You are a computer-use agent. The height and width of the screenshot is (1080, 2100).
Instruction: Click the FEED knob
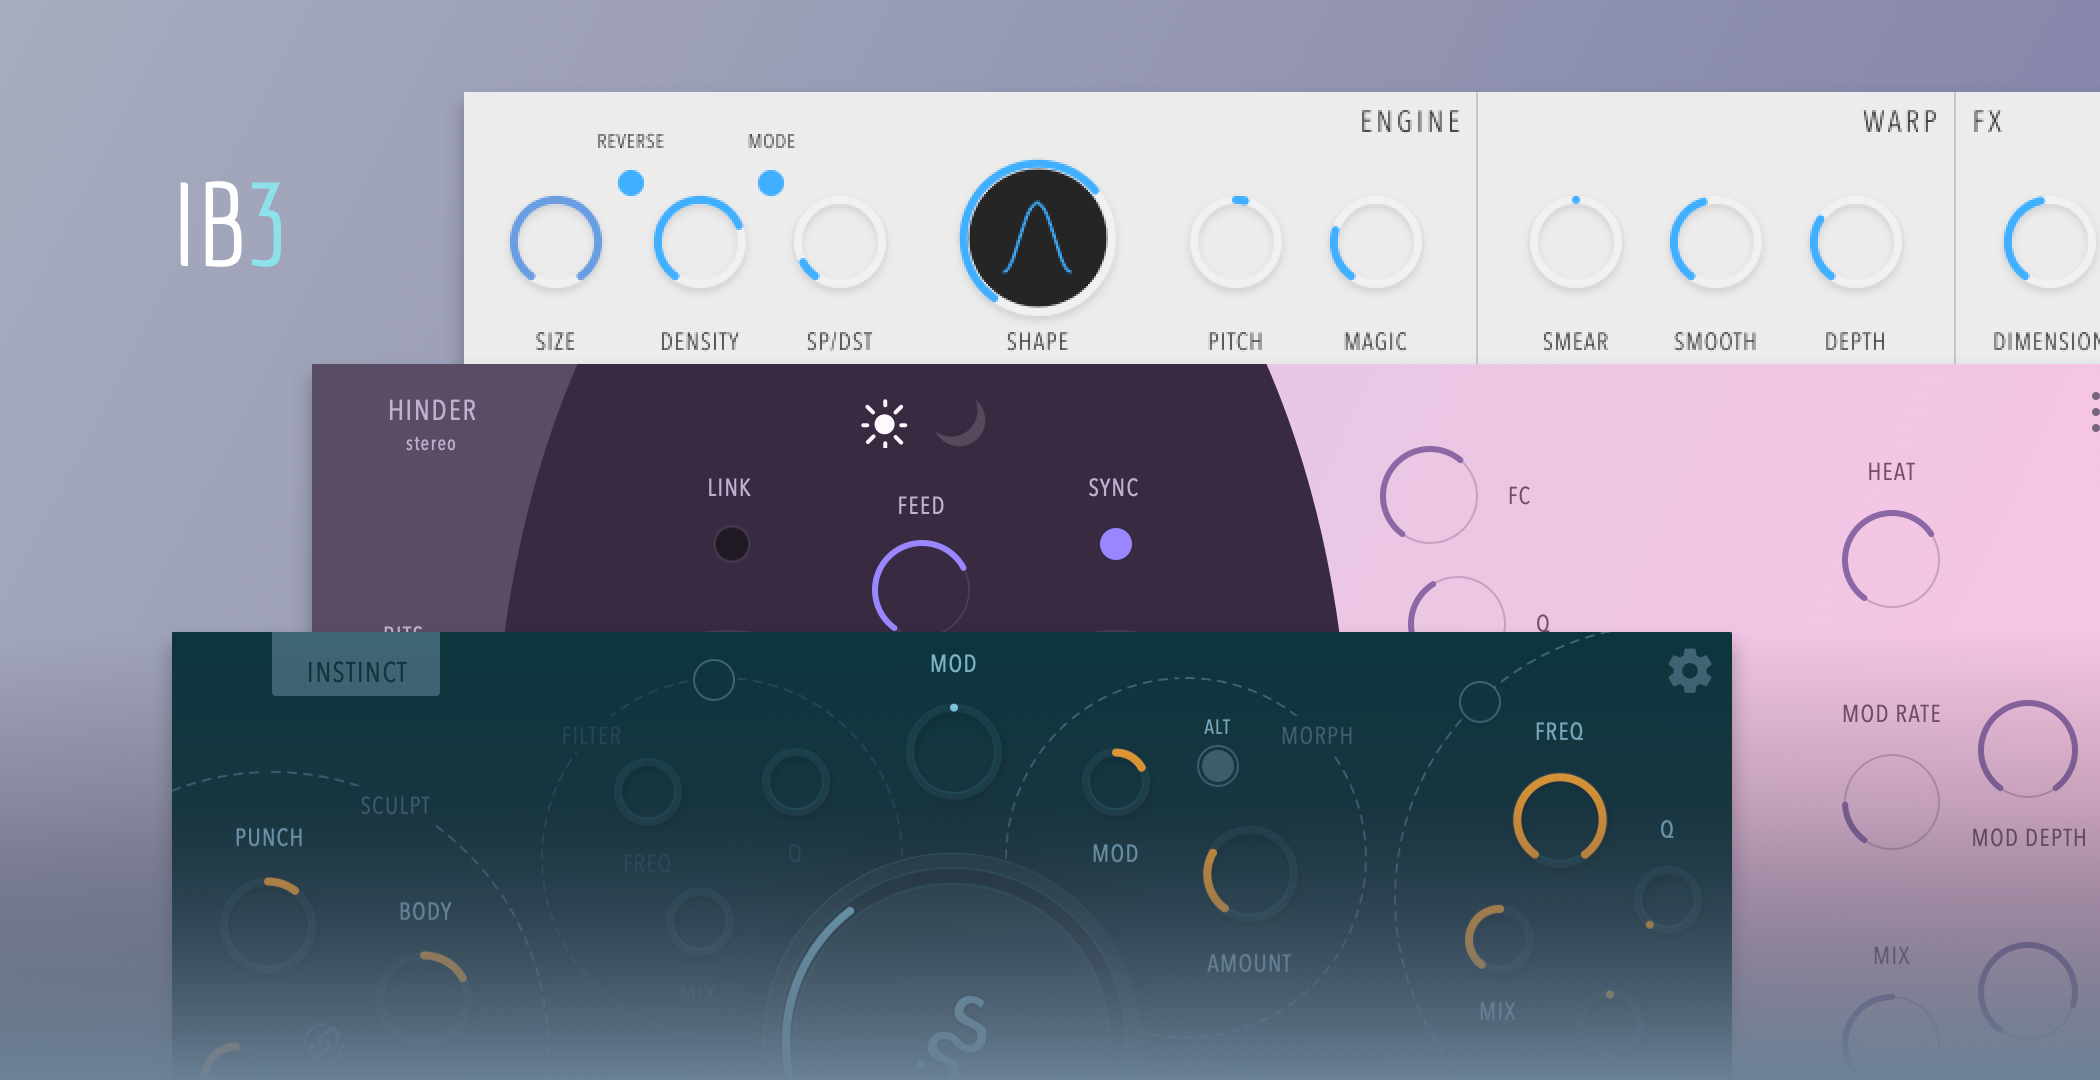coord(921,588)
